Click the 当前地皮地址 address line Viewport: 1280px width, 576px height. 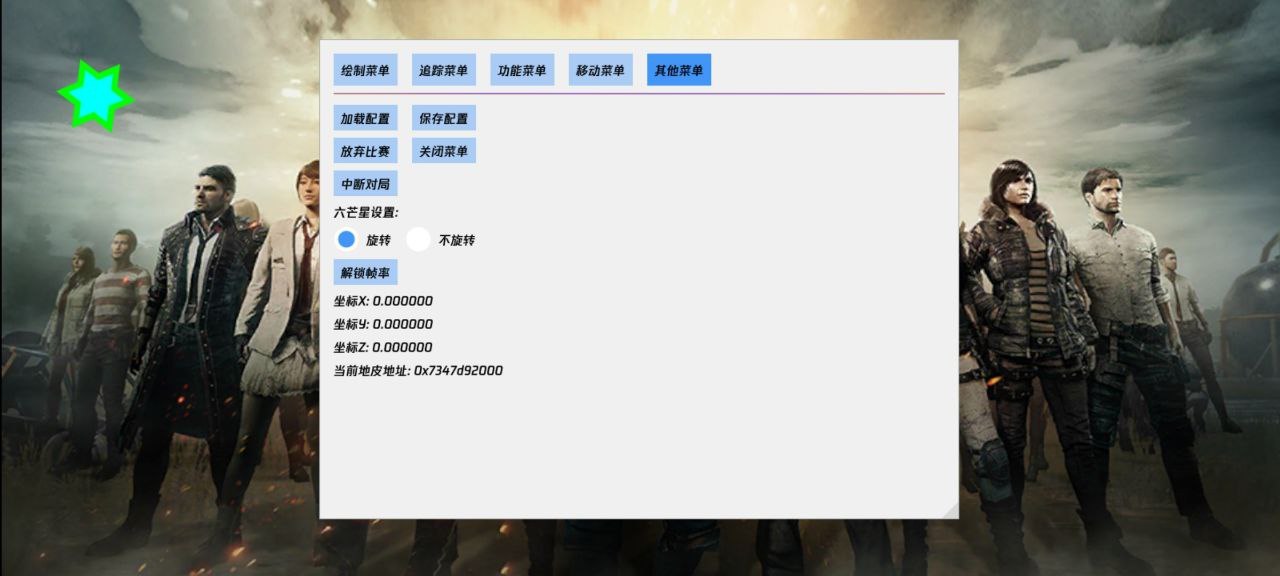[418, 371]
